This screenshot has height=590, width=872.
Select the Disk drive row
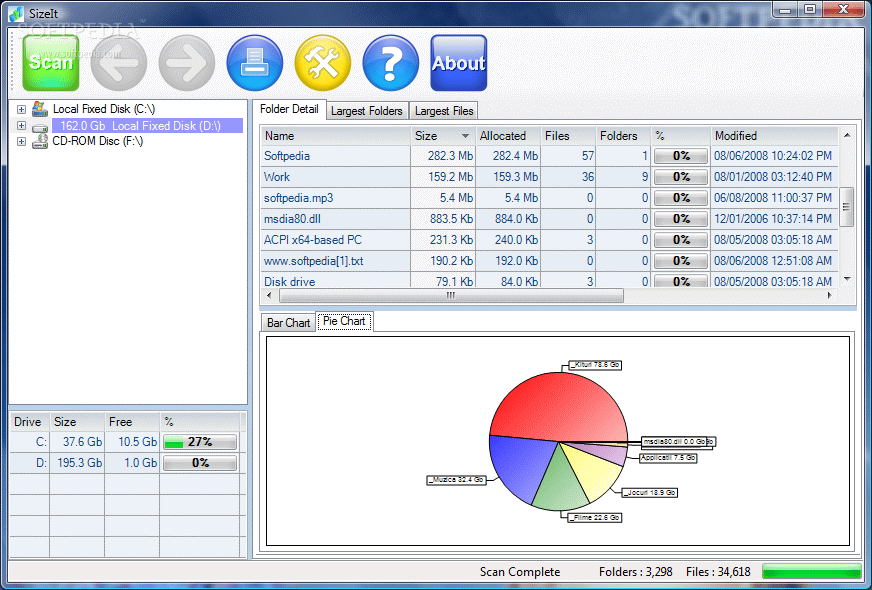(x=549, y=280)
